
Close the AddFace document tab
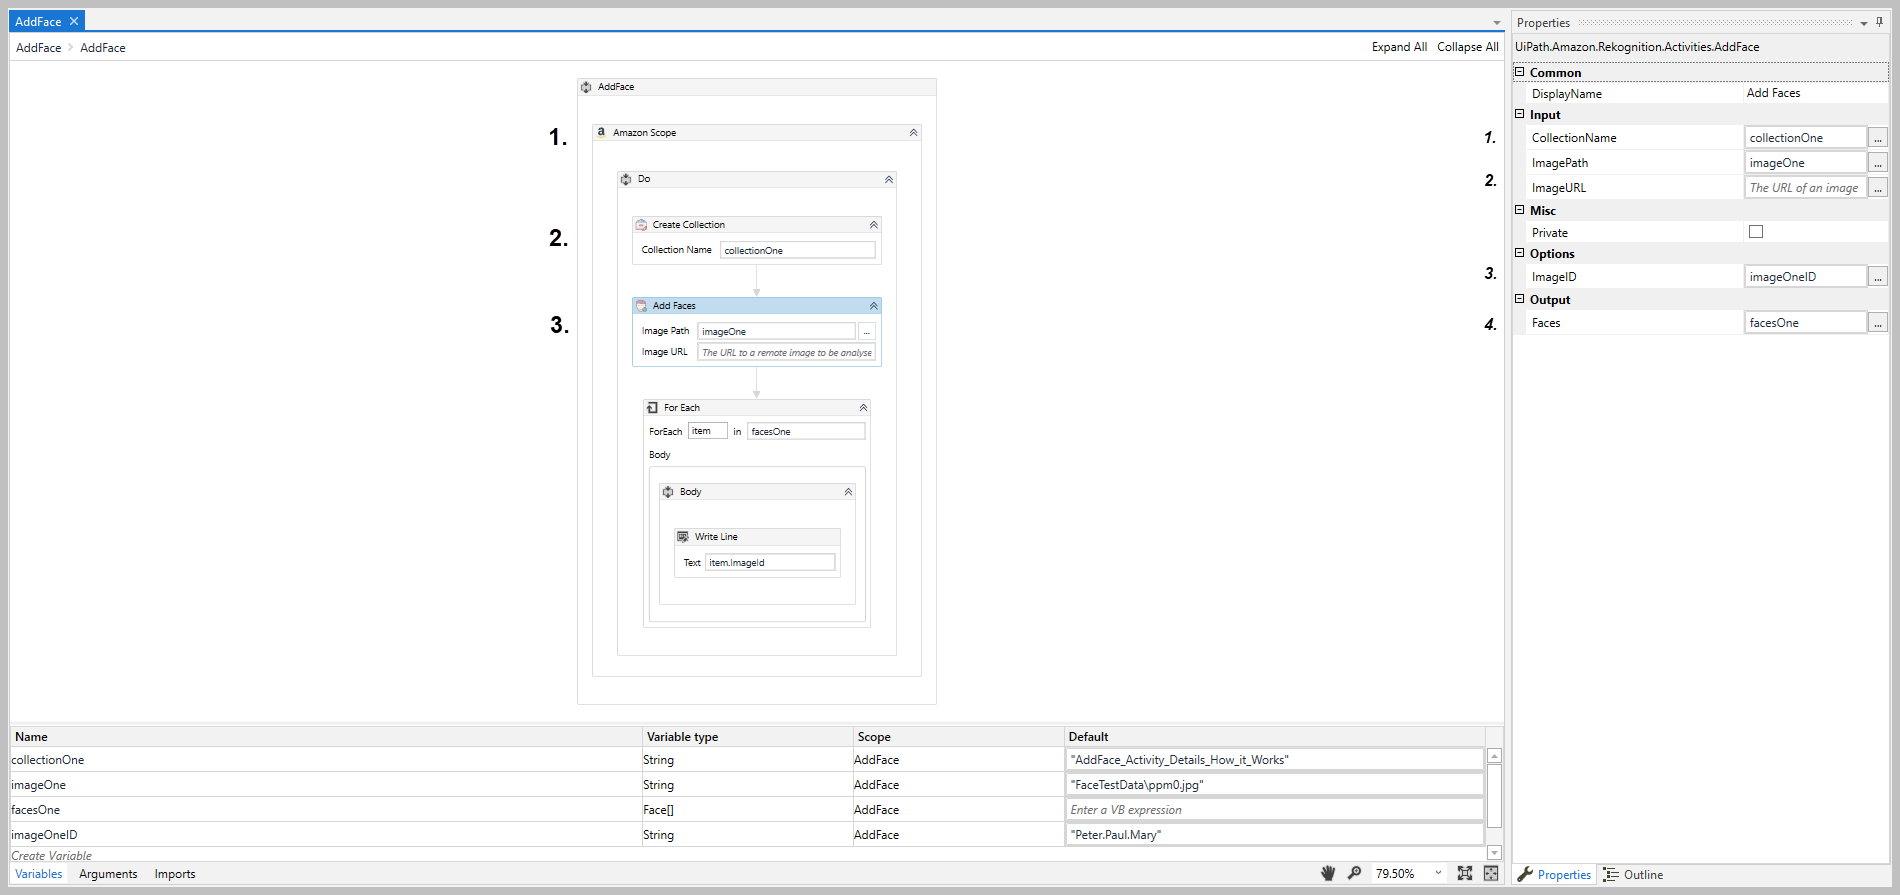tap(73, 21)
